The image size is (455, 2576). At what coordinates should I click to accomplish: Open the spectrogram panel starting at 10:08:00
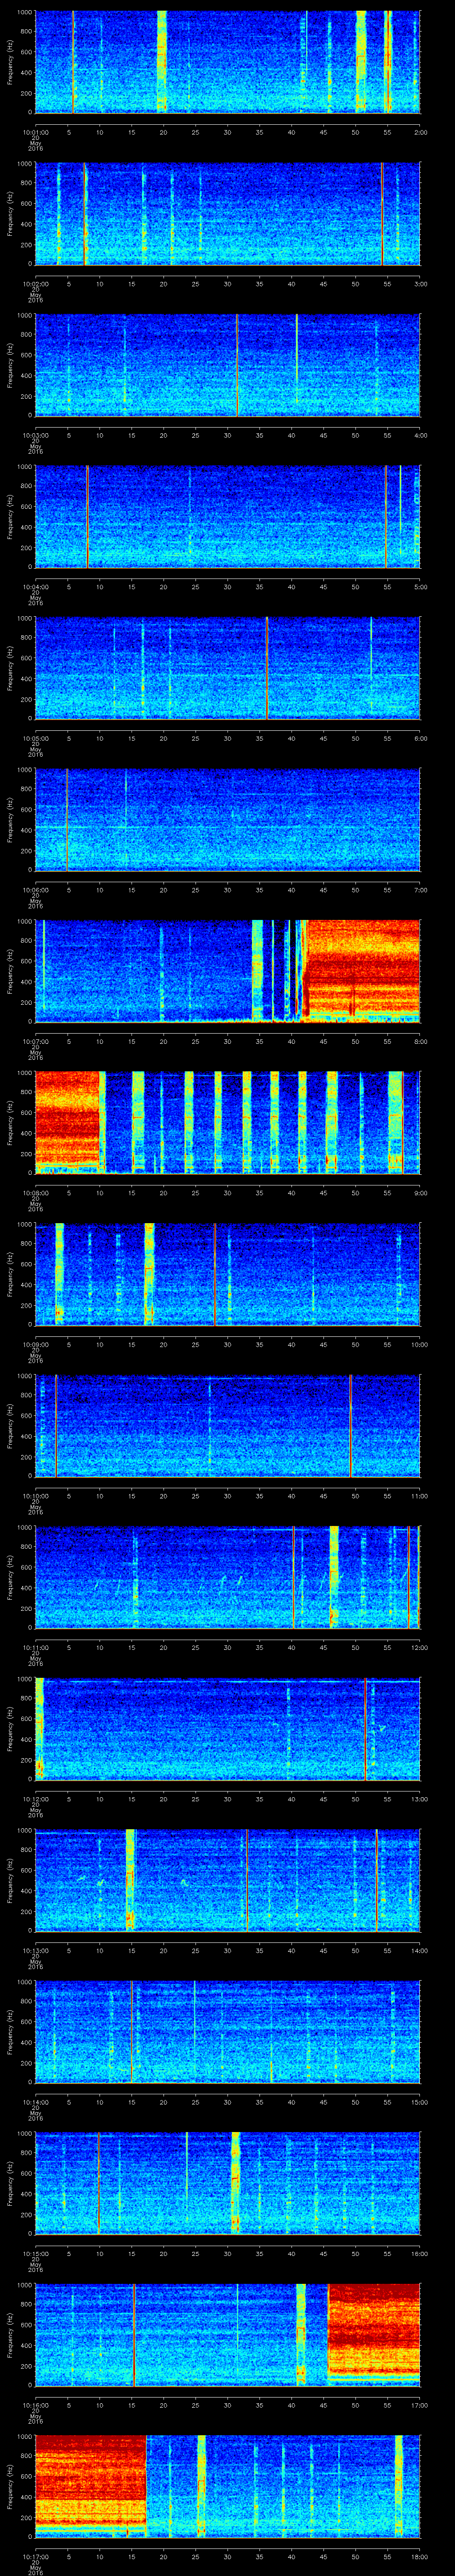(227, 1123)
